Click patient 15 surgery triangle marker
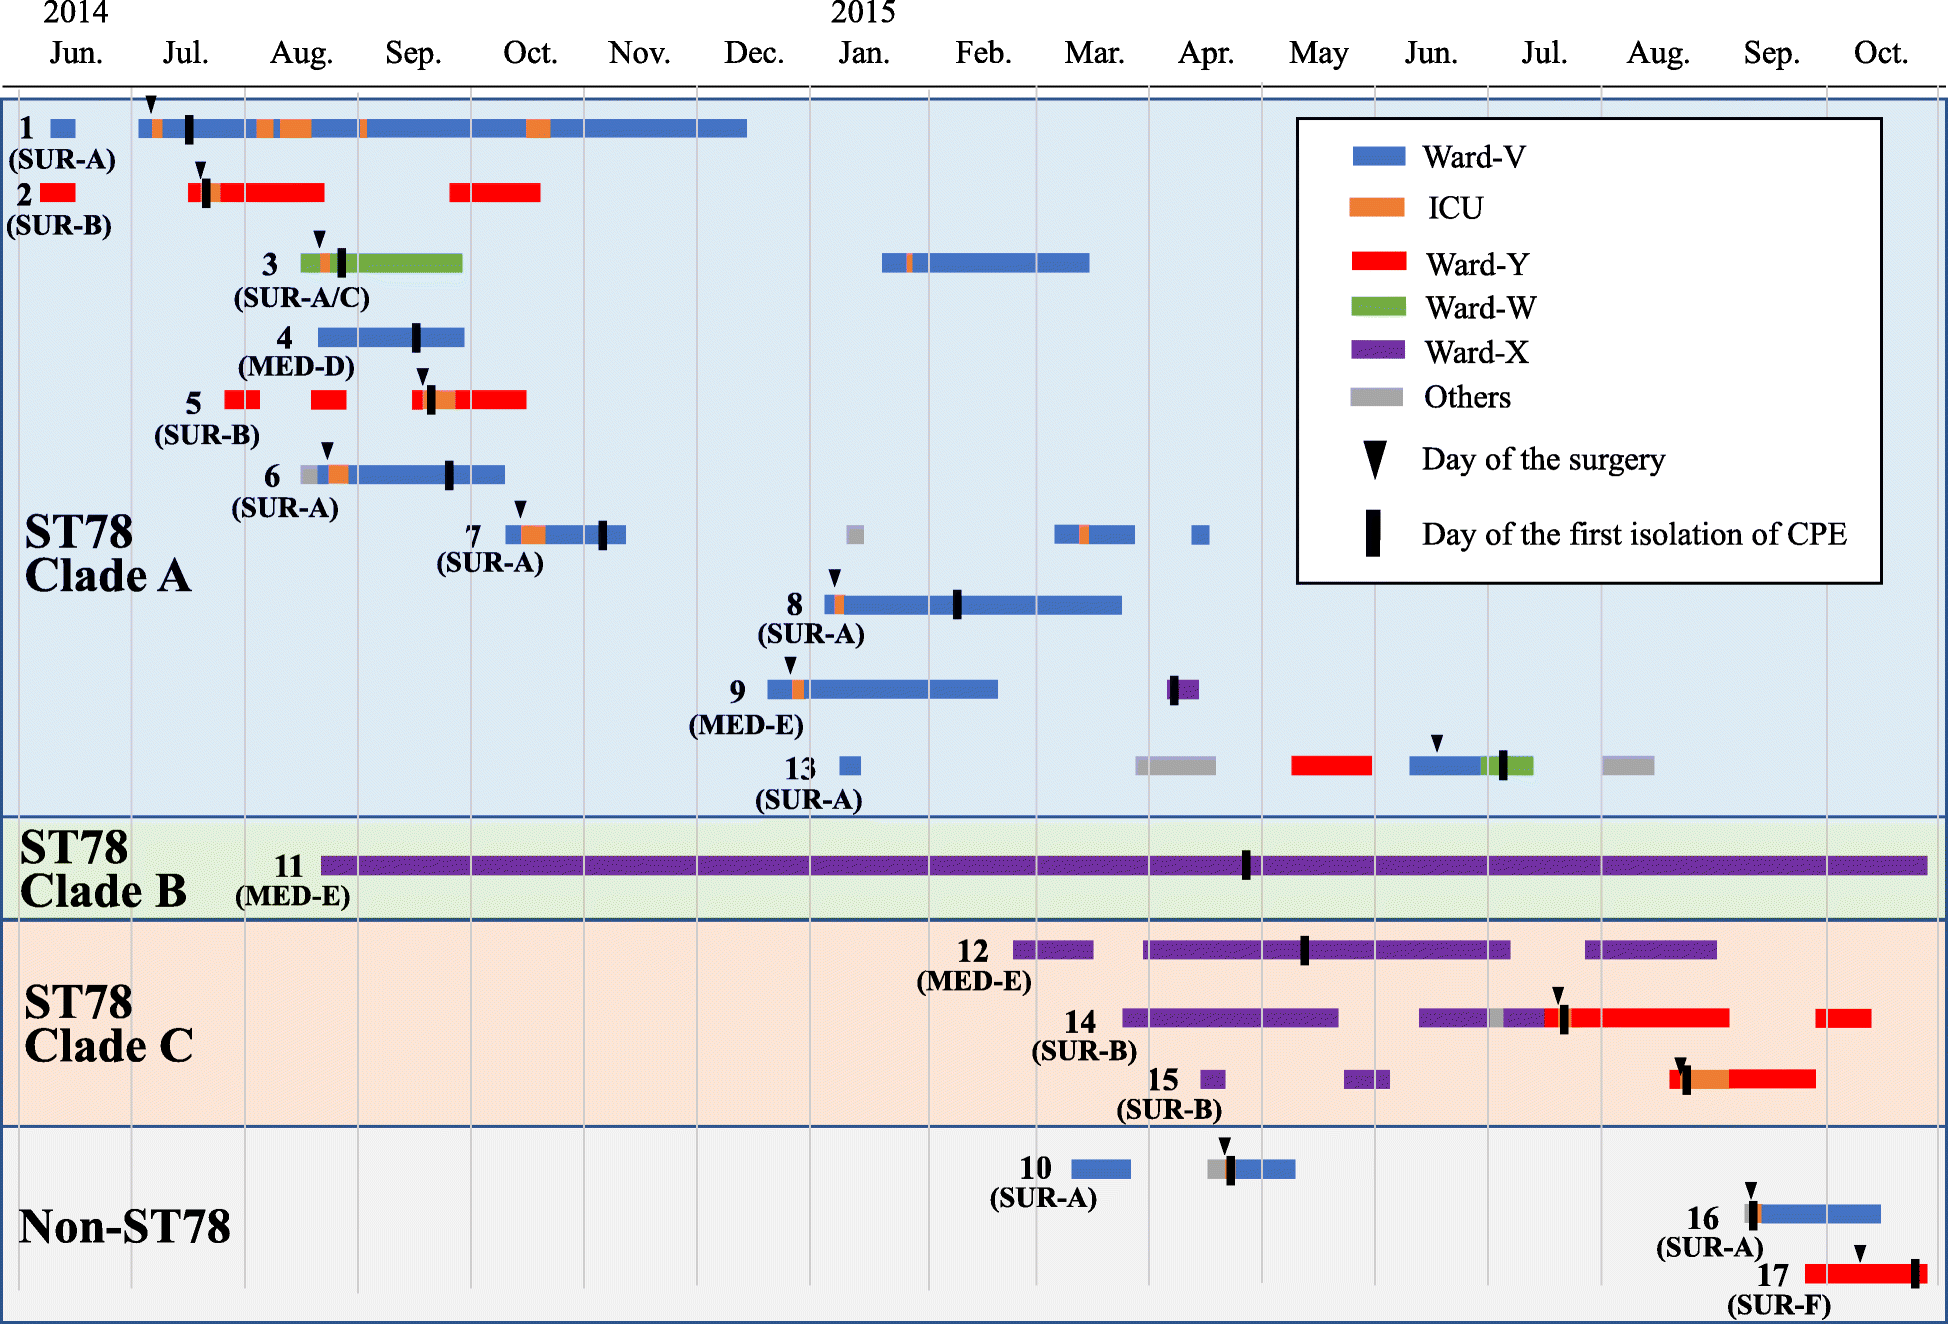Viewport: 1948px width, 1324px height. click(x=1681, y=1065)
